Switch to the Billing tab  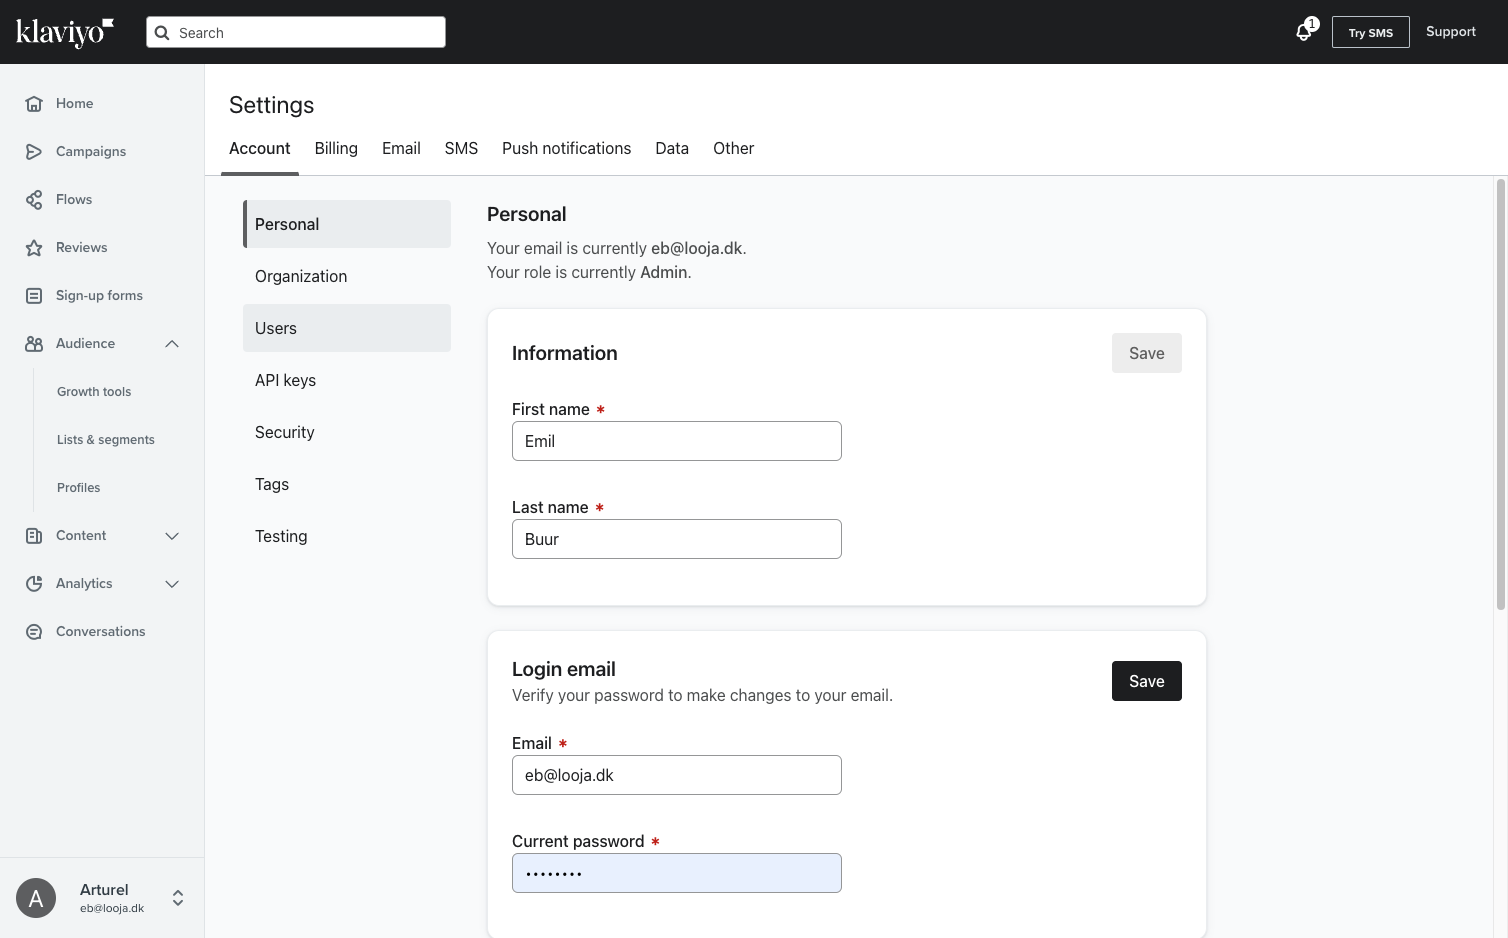click(x=336, y=148)
